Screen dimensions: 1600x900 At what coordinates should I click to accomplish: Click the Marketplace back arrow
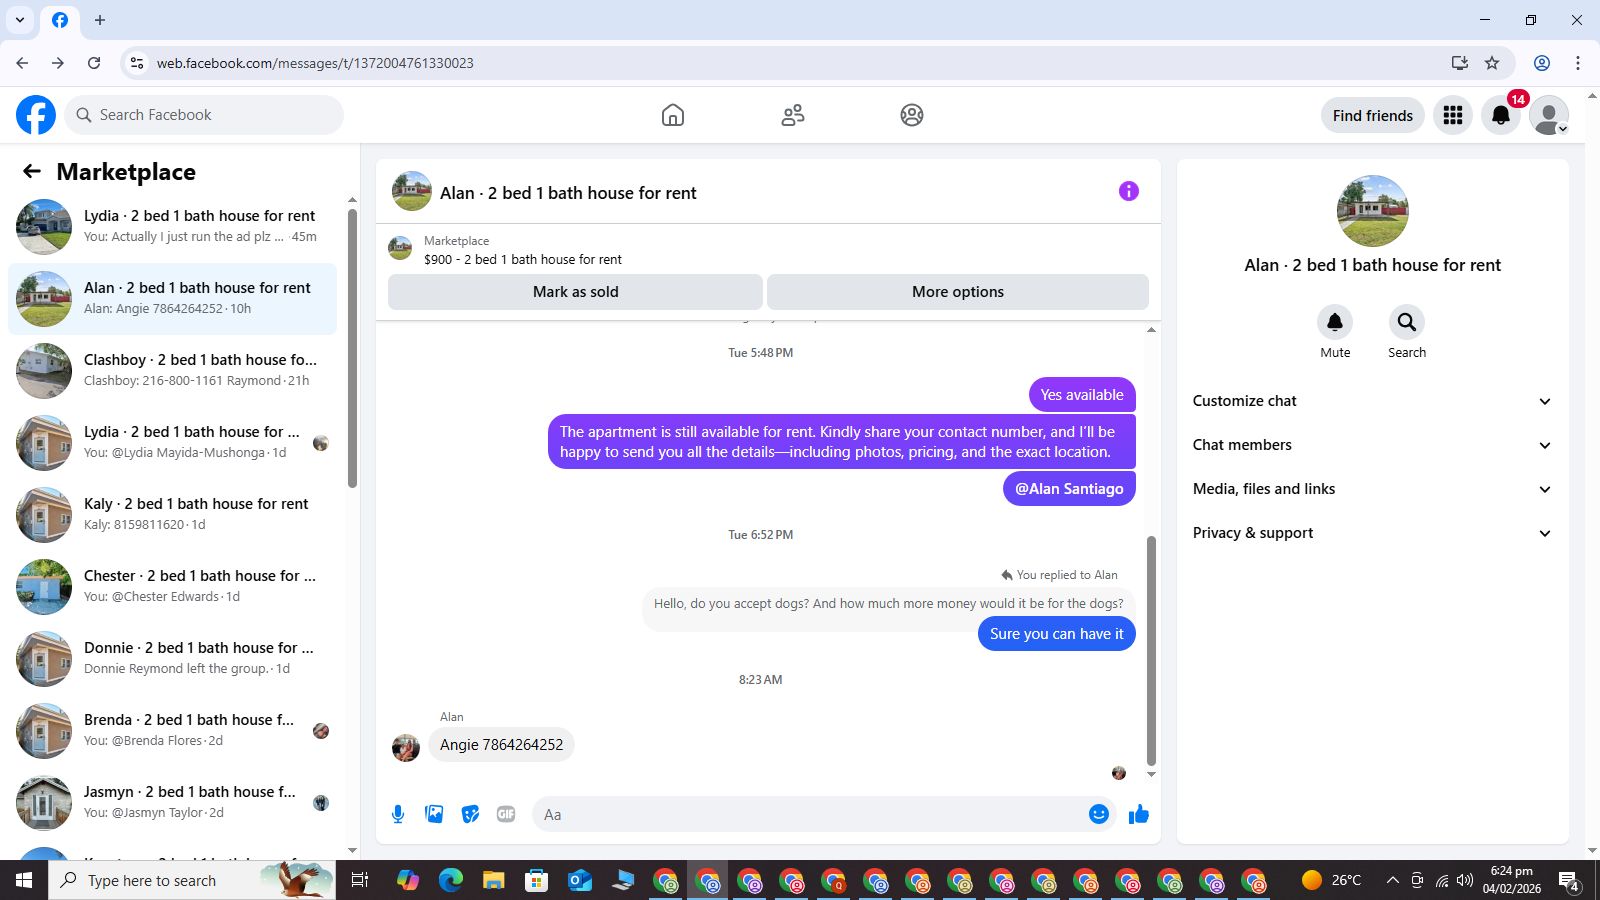pyautogui.click(x=32, y=171)
